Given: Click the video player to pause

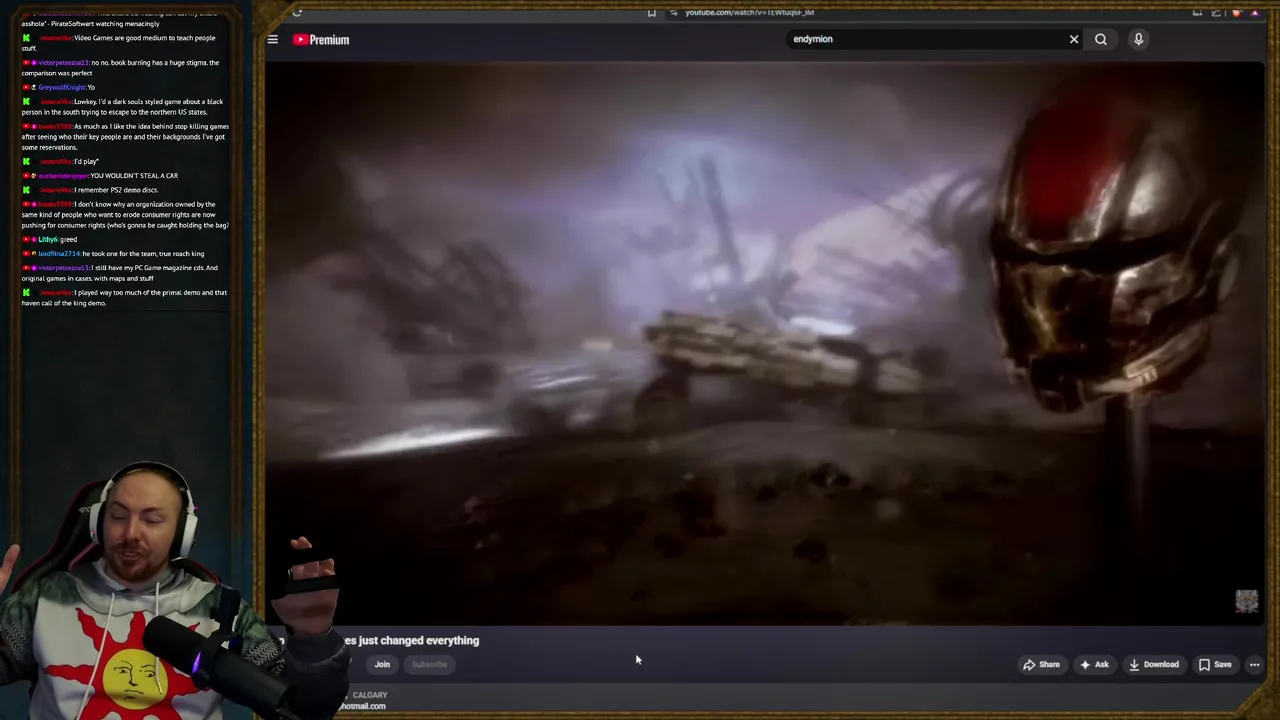Looking at the screenshot, I should [765, 342].
